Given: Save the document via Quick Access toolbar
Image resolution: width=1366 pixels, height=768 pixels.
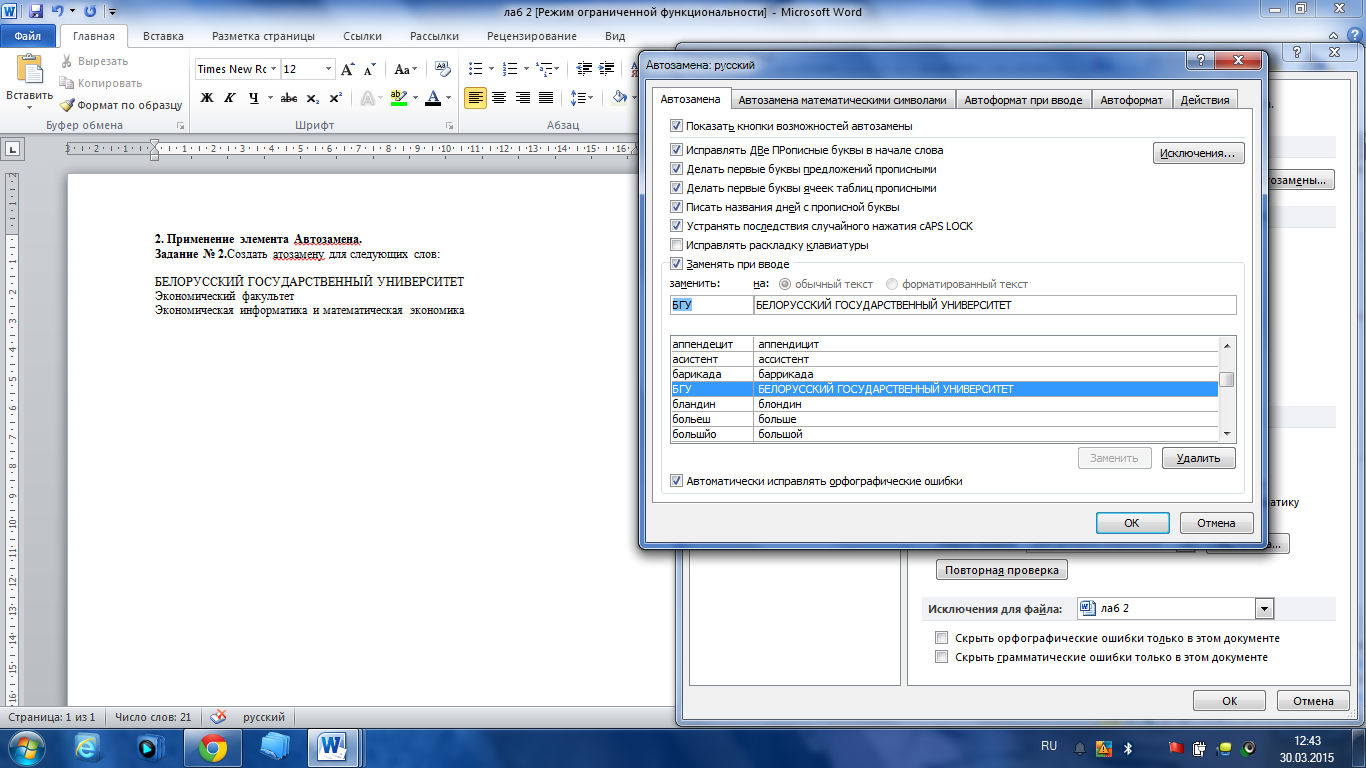Looking at the screenshot, I should click(36, 12).
